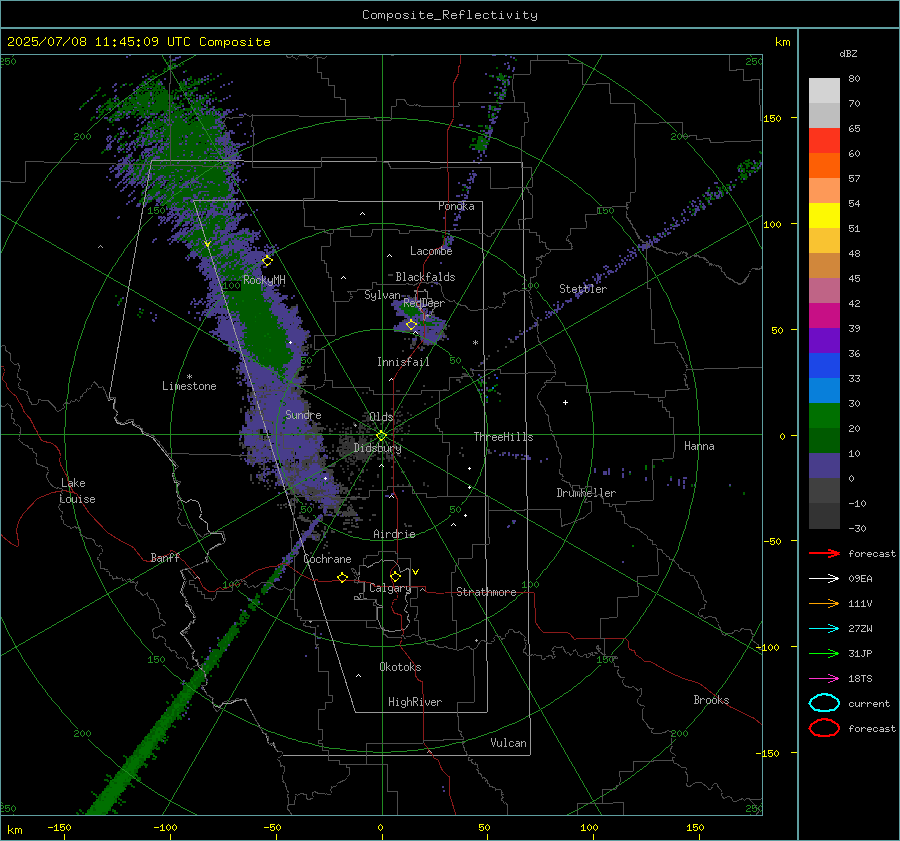Viewport: 900px width, 841px height.
Task: Click the RockyMH label
Action: (x=264, y=280)
